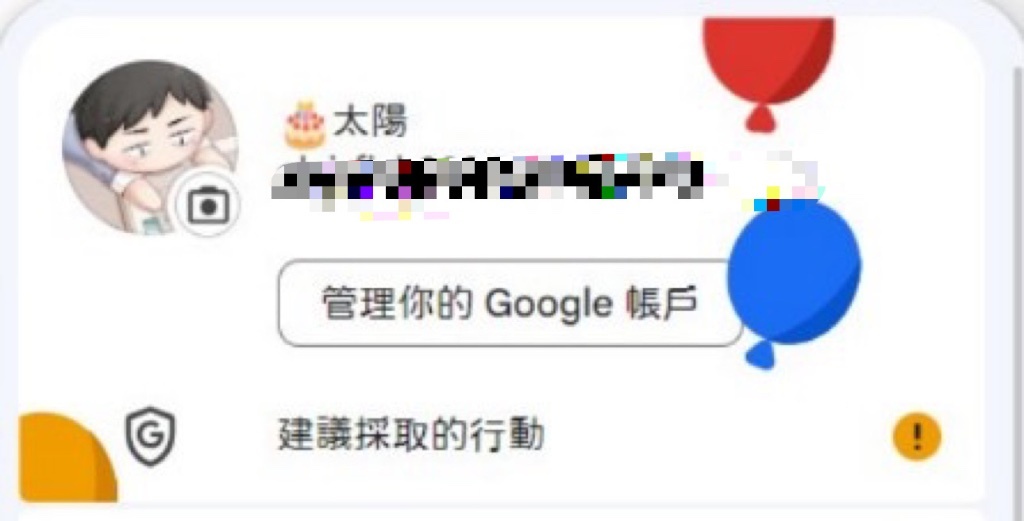Click the scrollbar along the right edge

(x=1017, y=287)
